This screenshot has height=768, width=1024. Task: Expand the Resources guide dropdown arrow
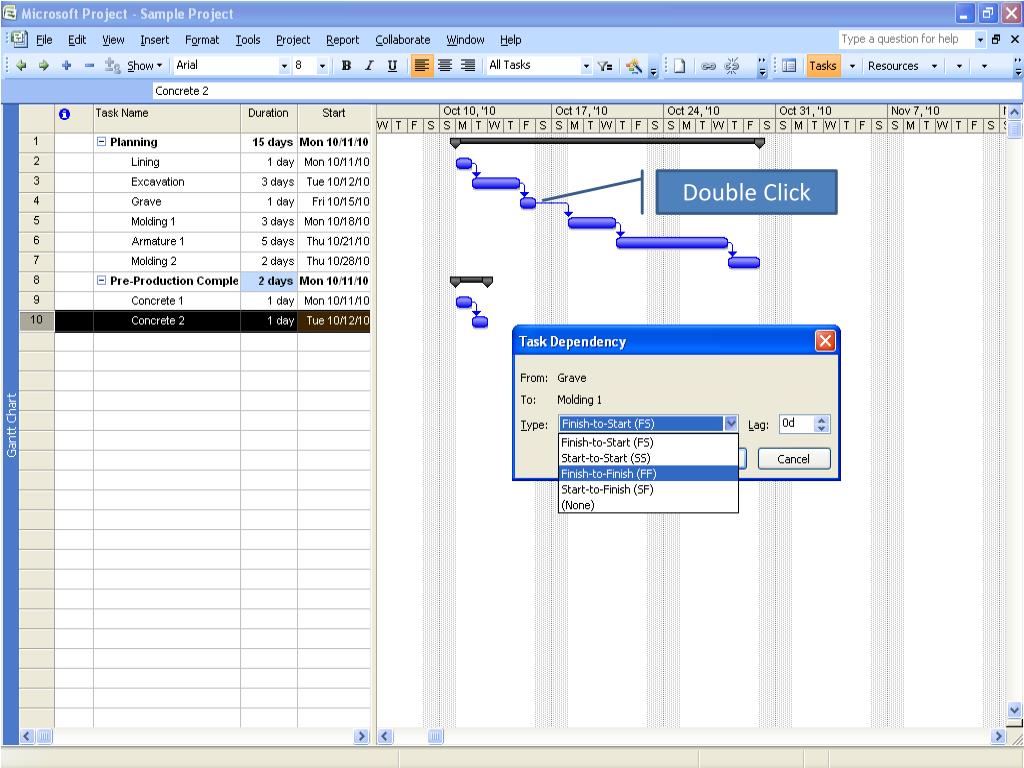[934, 65]
